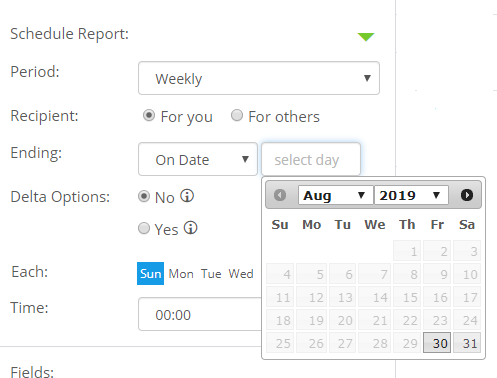Open the Aug month dropdown
497x378 pixels.
pyautogui.click(x=335, y=195)
